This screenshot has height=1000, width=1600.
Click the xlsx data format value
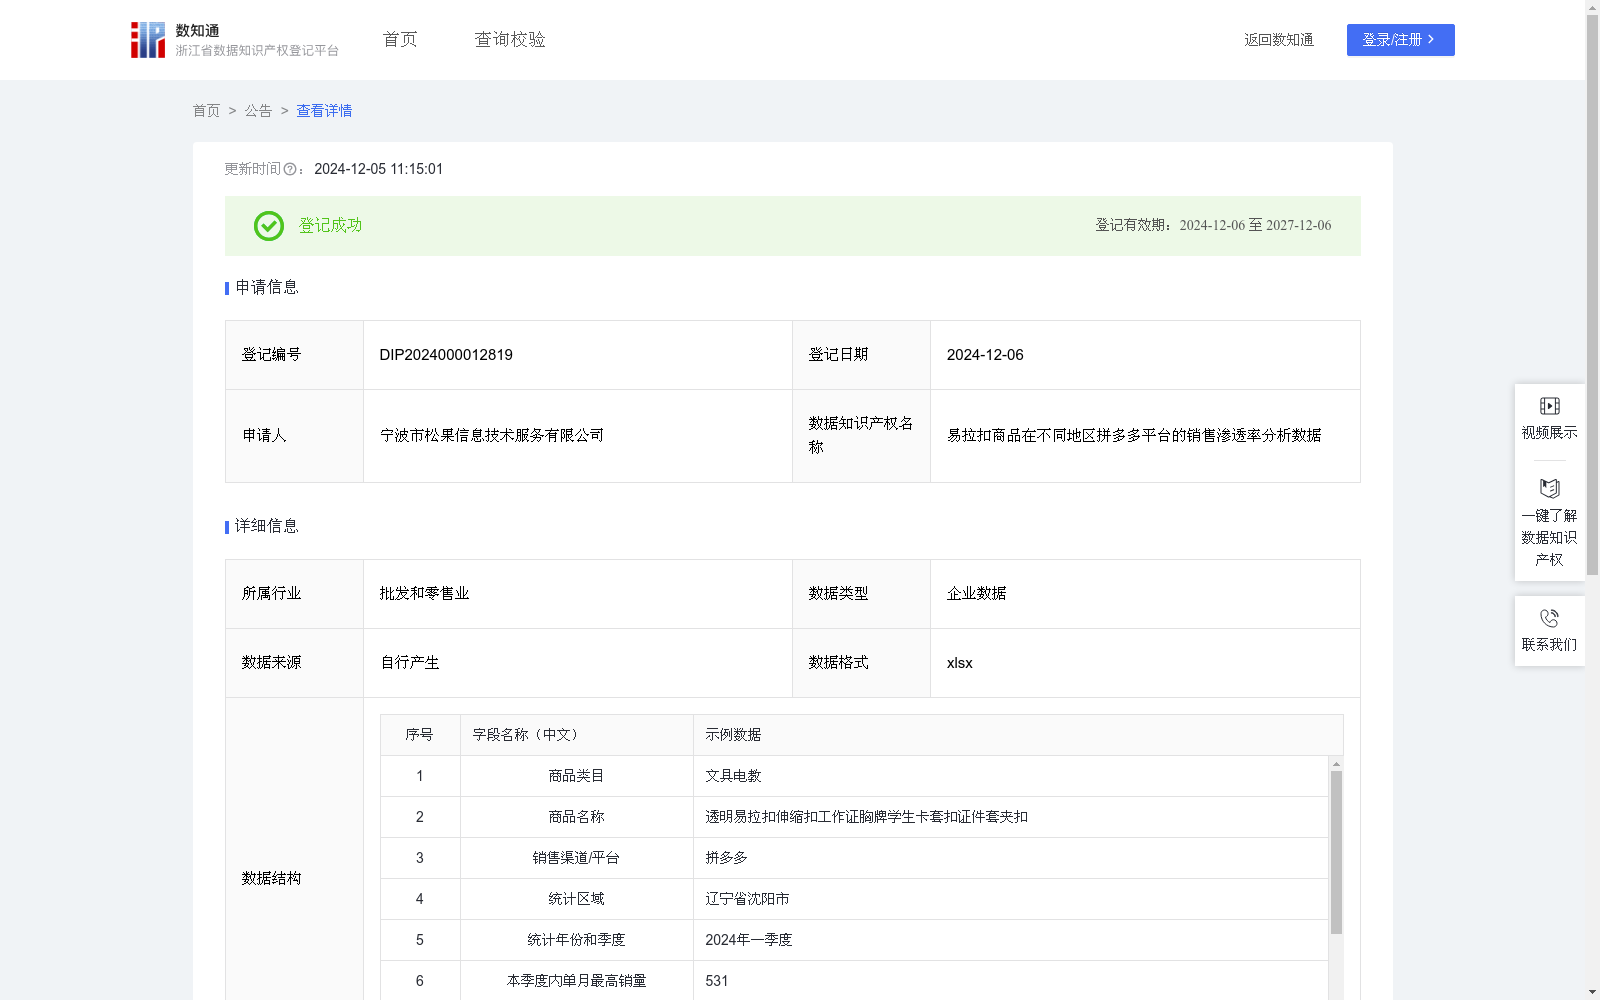(x=959, y=663)
